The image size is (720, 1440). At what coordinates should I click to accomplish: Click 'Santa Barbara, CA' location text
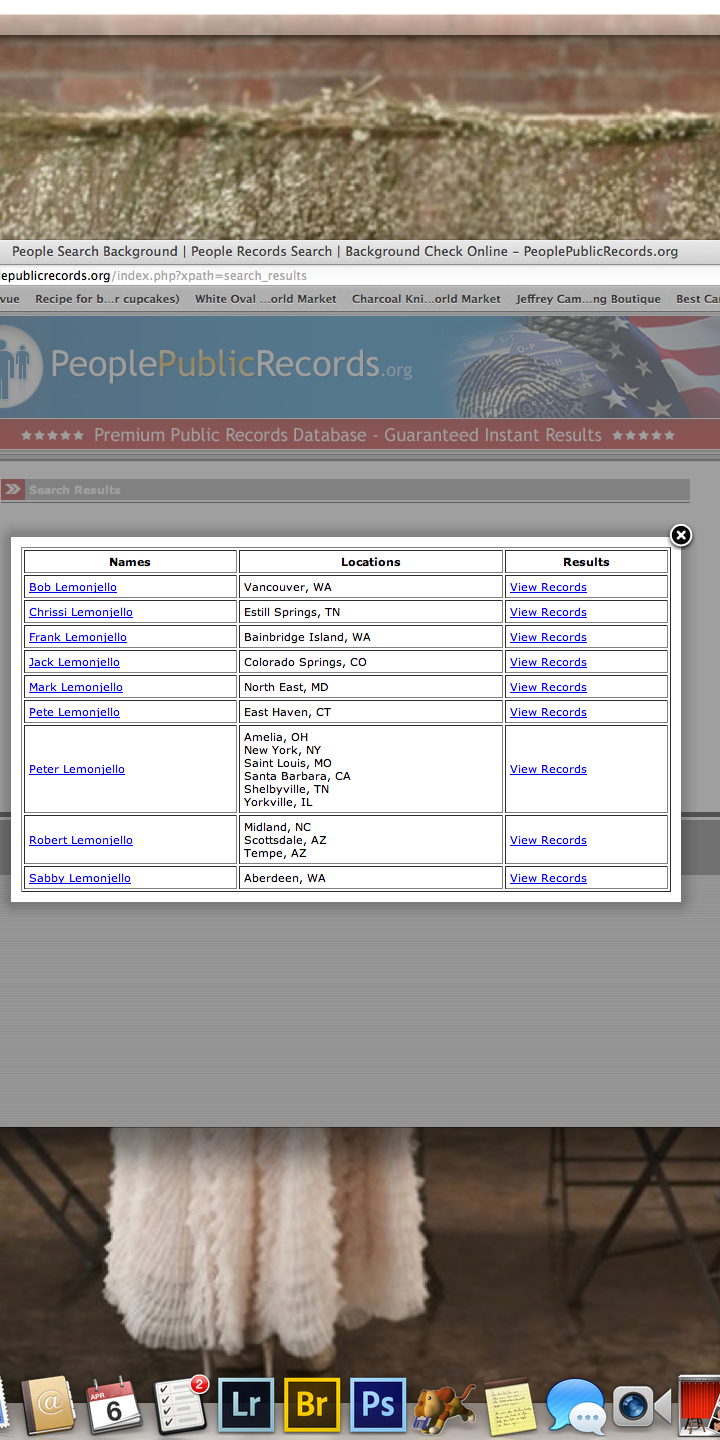tap(297, 776)
